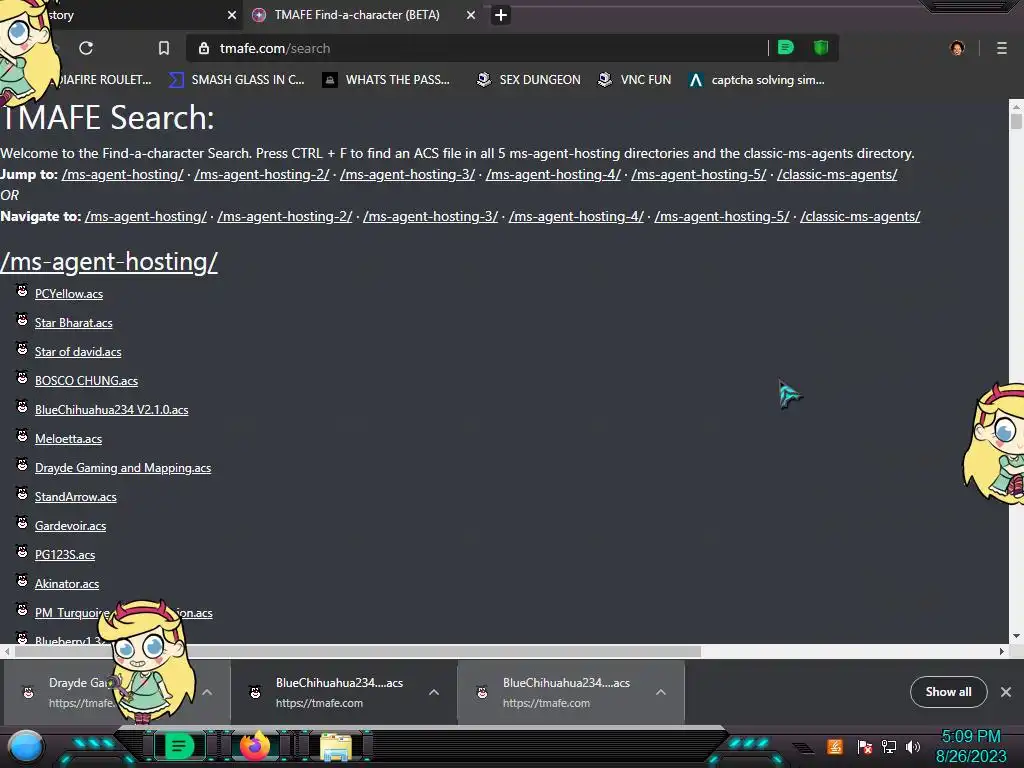Open Firefox from the taskbar
Screen dimensions: 1024x768
[255, 746]
